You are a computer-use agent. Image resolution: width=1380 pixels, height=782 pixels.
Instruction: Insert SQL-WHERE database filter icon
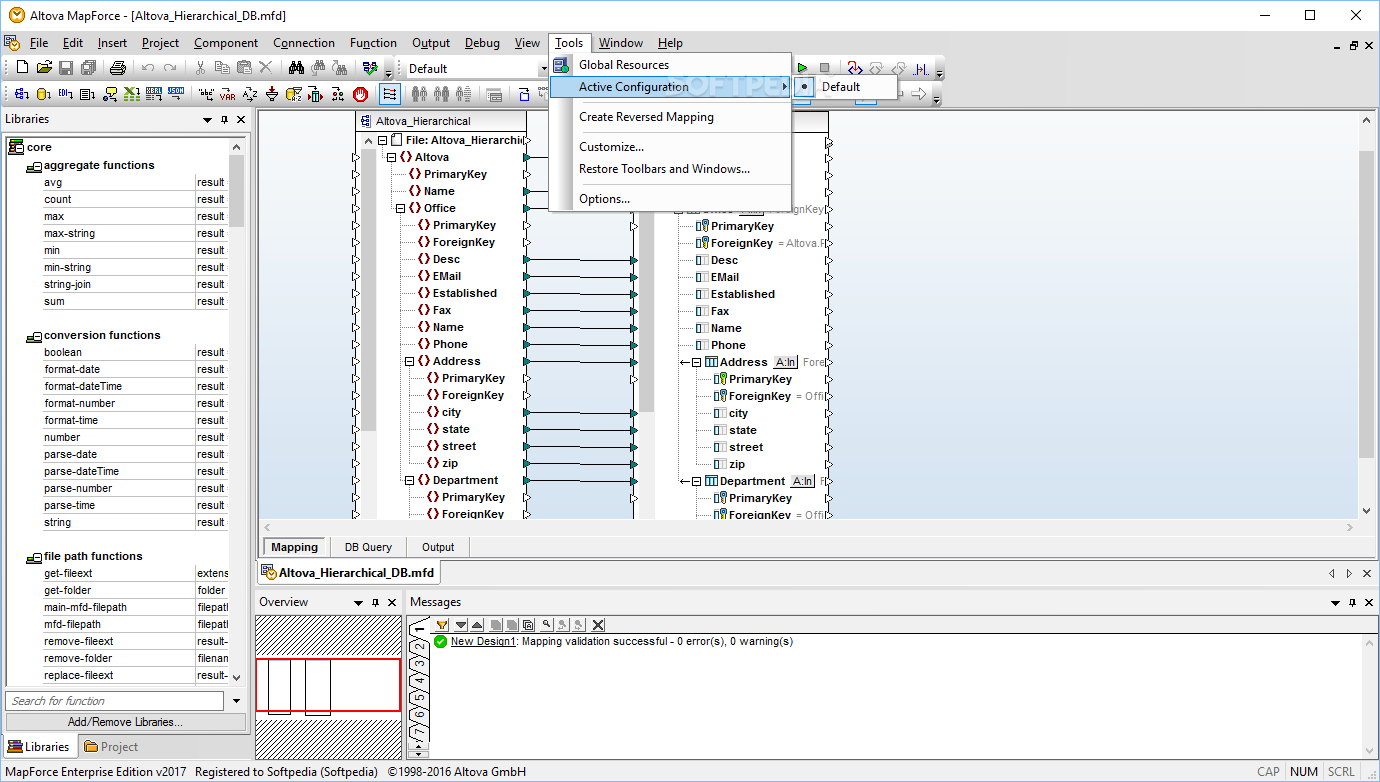point(294,94)
